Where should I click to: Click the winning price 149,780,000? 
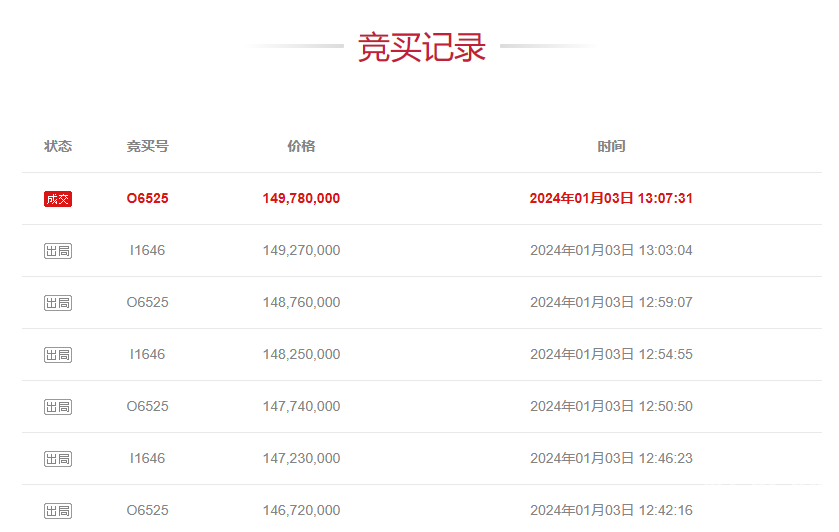coord(301,199)
